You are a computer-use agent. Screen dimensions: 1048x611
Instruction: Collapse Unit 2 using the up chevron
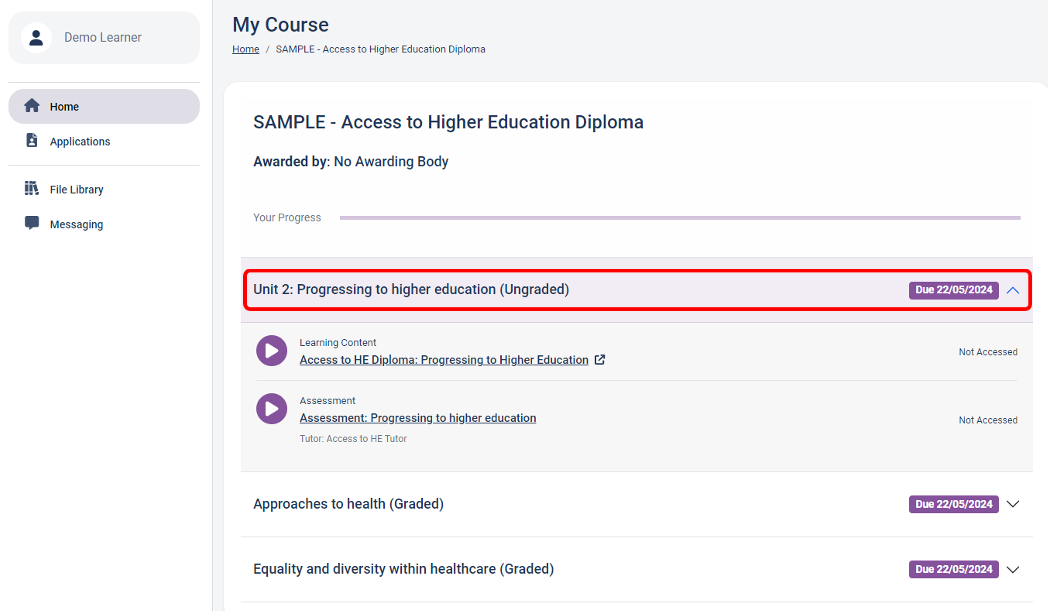[x=1013, y=290]
